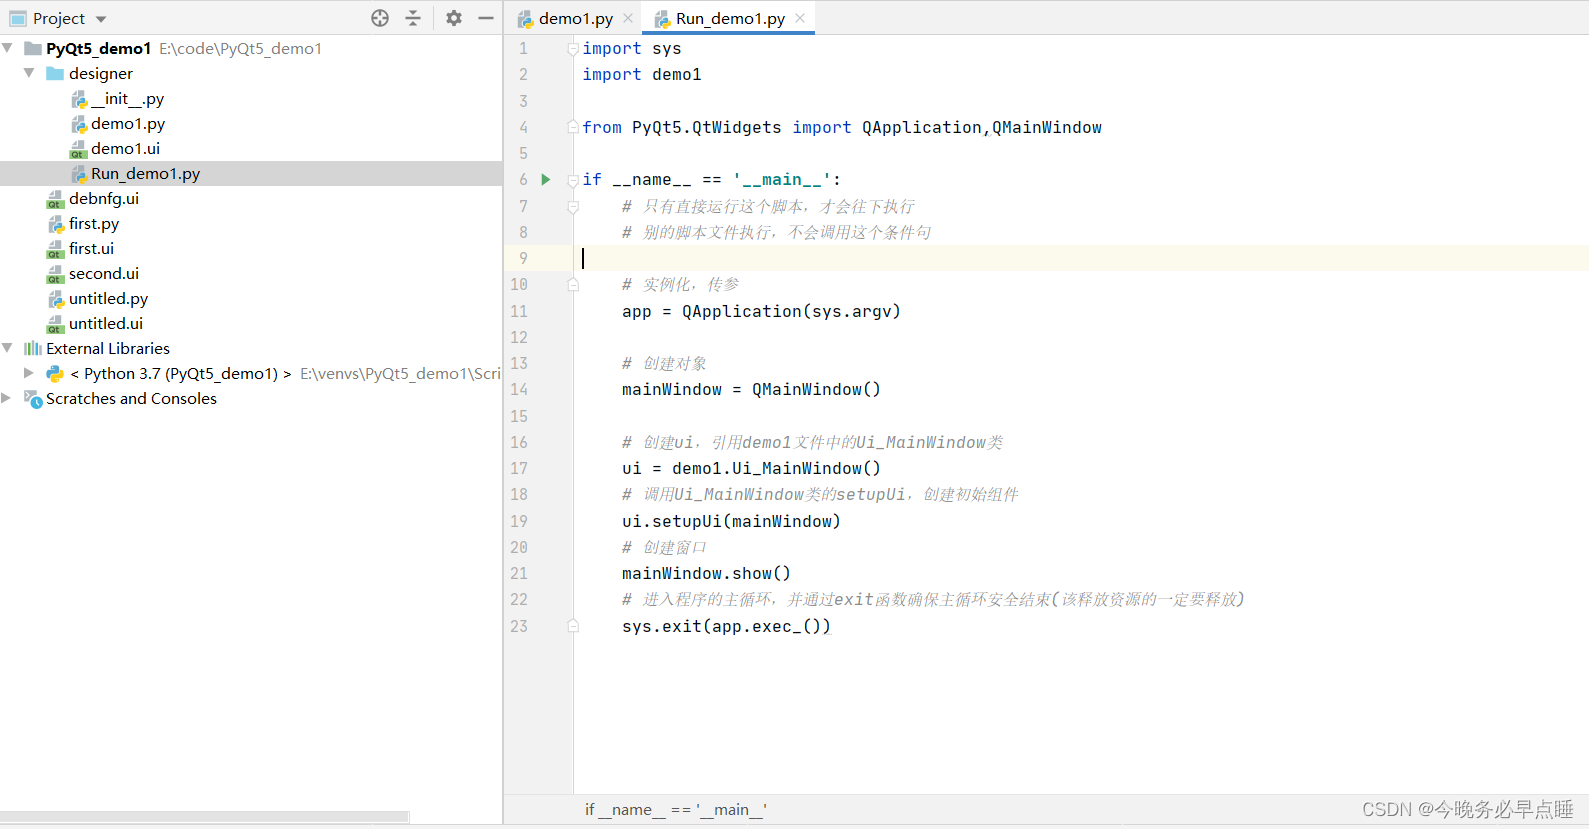This screenshot has height=829, width=1589.
Task: Expand the Python 3.7 interpreter node
Action: point(29,373)
